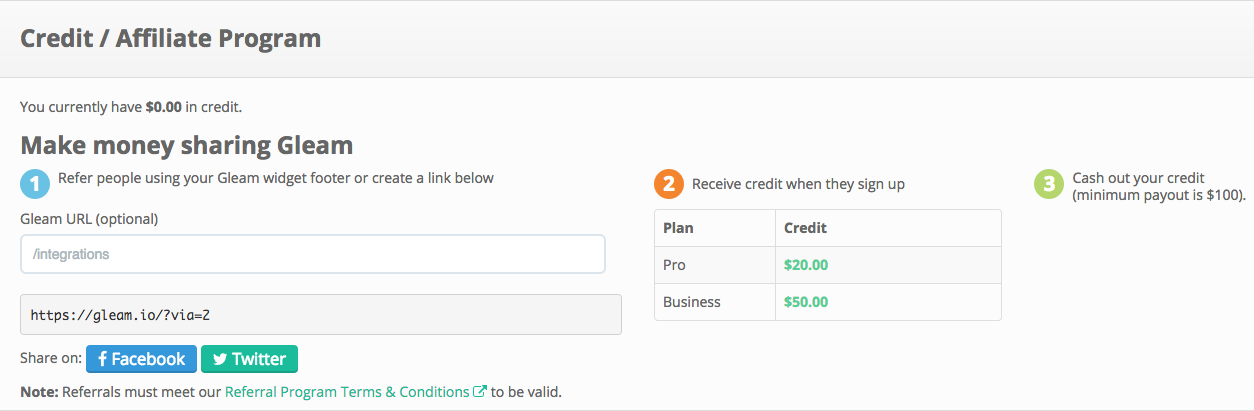
Task: Click the external link icon after Terms & Conditions
Action: point(480,392)
